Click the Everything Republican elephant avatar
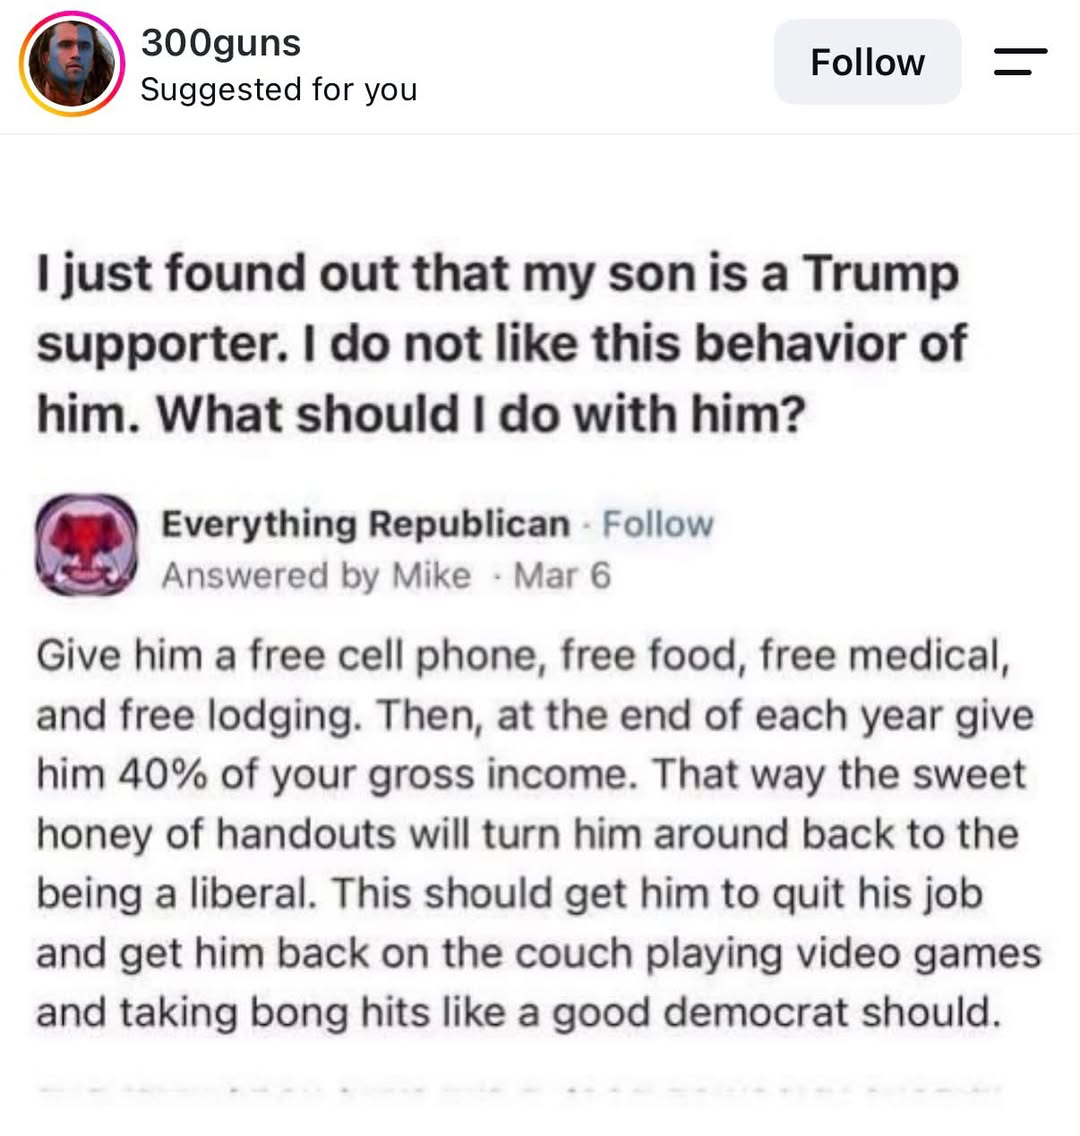The width and height of the screenshot is (1080, 1136). click(x=87, y=545)
